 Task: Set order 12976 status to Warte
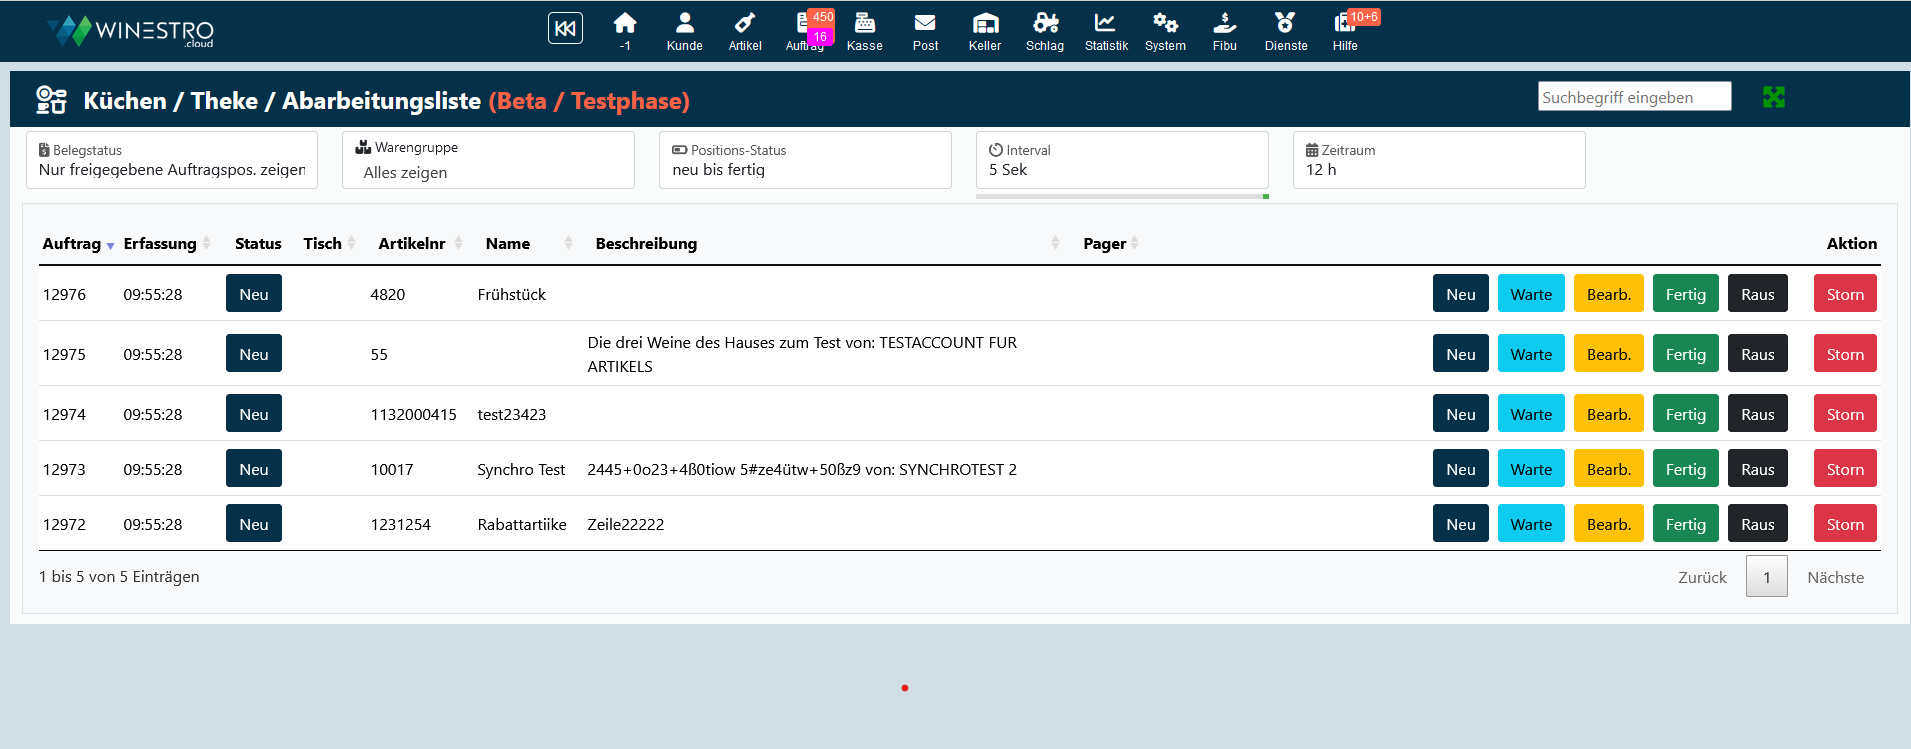1530,294
